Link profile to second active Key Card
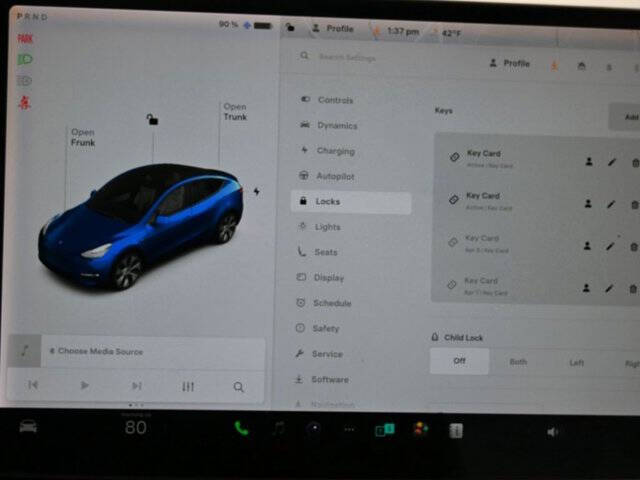Screen dimensions: 640x480 [x=588, y=204]
